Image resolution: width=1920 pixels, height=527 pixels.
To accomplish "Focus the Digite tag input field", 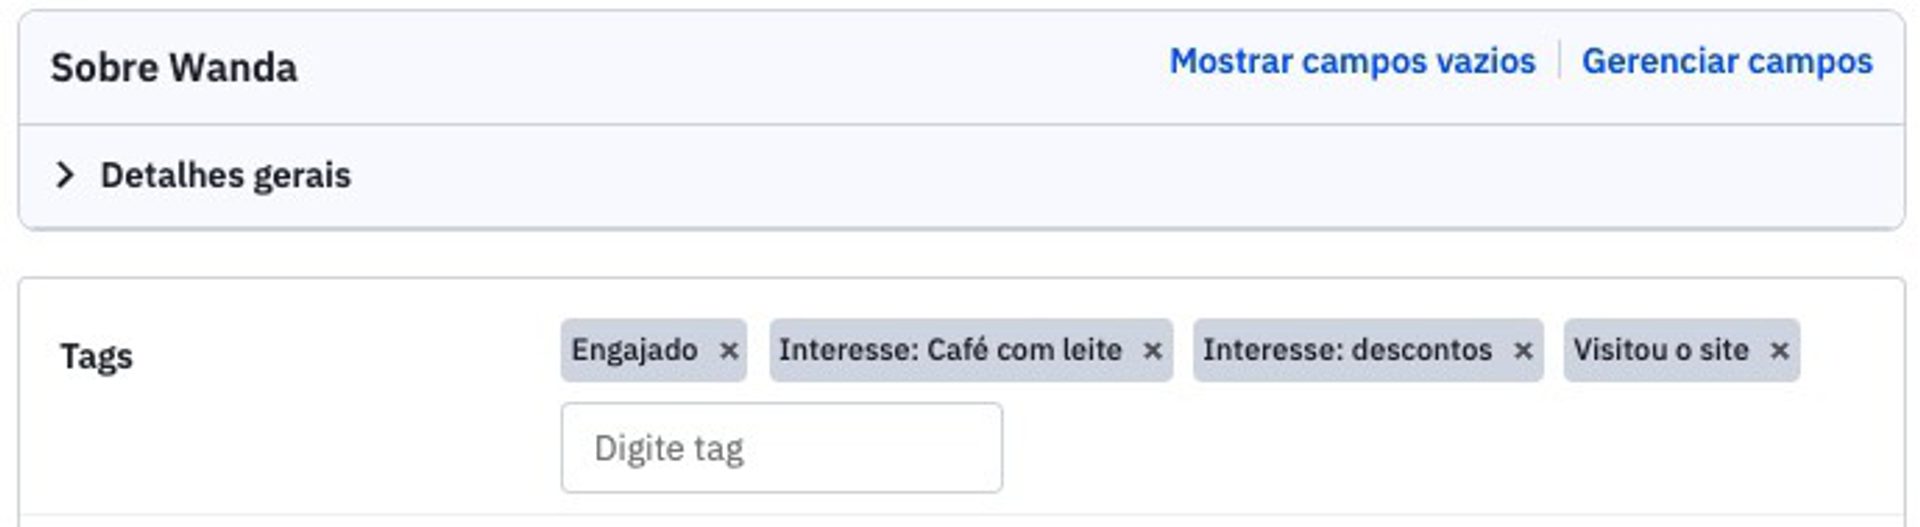I will click(781, 448).
